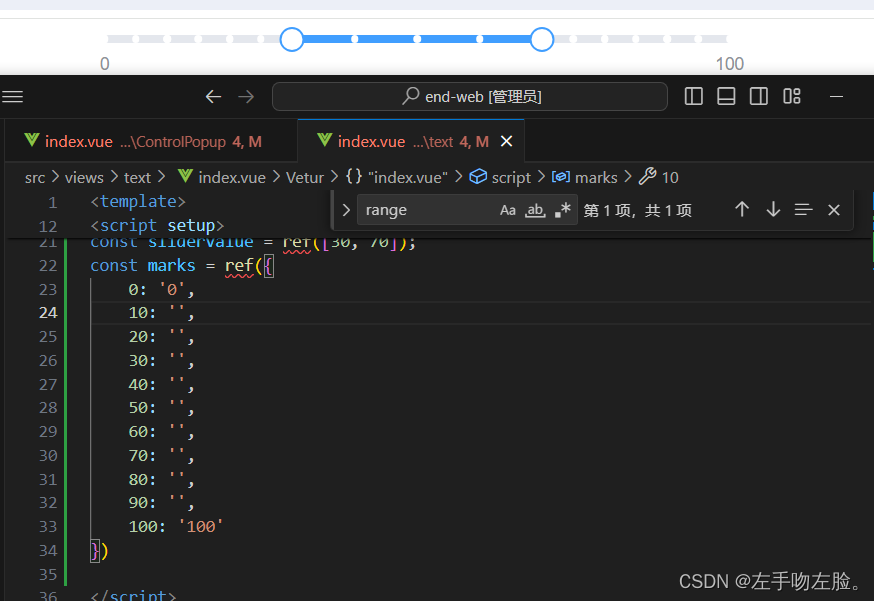This screenshot has width=874, height=601.
Task: Go to previous find match arrow
Action: 741,210
